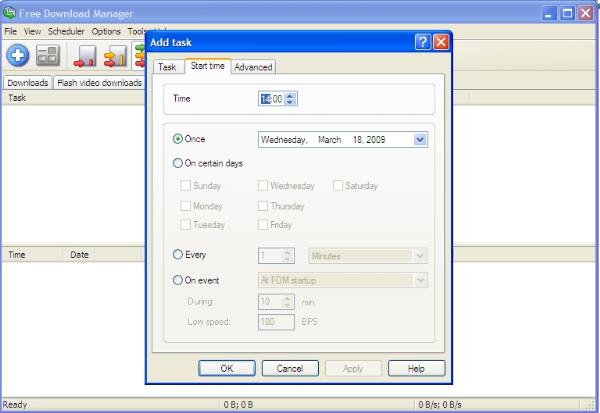Image resolution: width=600 pixels, height=413 pixels.
Task: Click the Ready status bar text
Action: [x=15, y=405]
